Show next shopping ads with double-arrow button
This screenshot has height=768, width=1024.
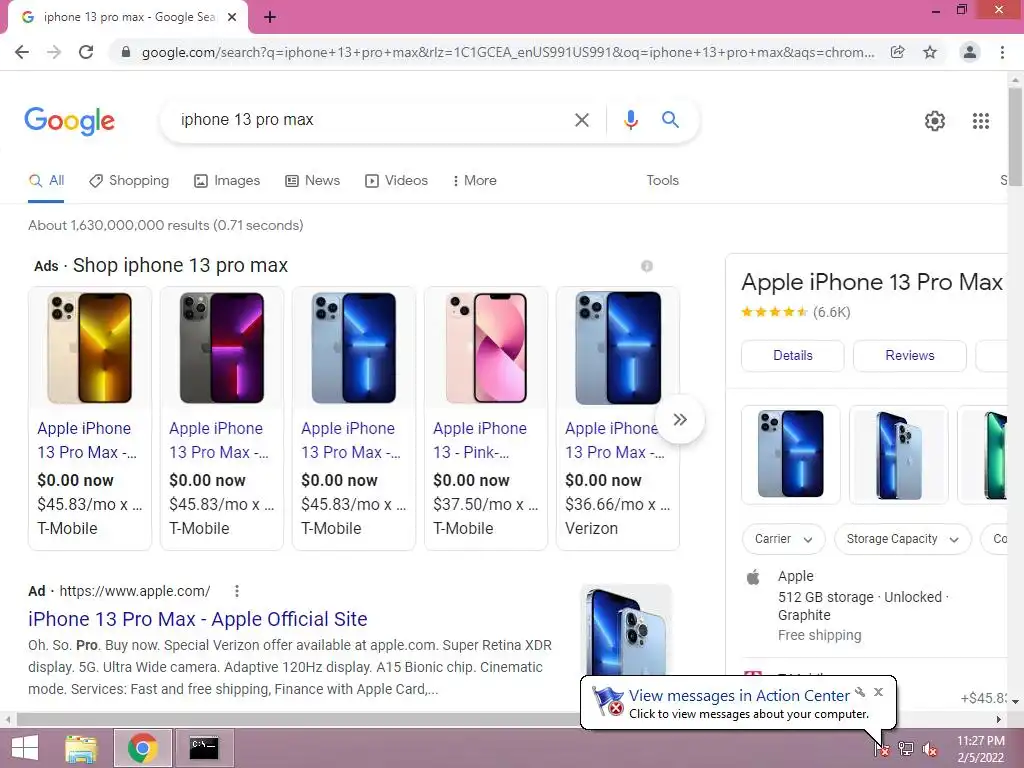[680, 419]
